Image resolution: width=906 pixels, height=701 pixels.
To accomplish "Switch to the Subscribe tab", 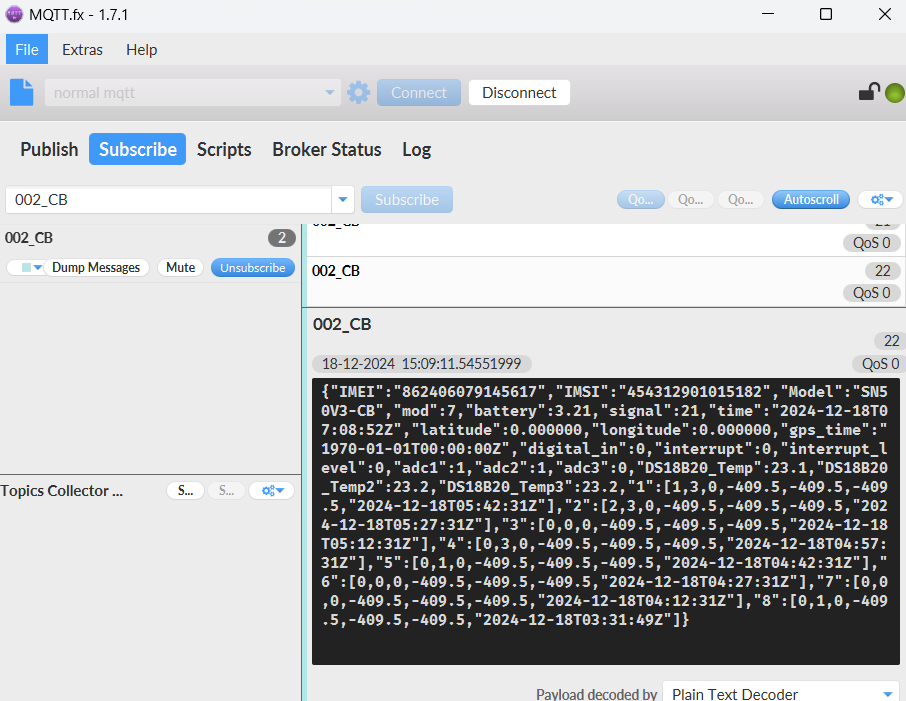I will 138,149.
